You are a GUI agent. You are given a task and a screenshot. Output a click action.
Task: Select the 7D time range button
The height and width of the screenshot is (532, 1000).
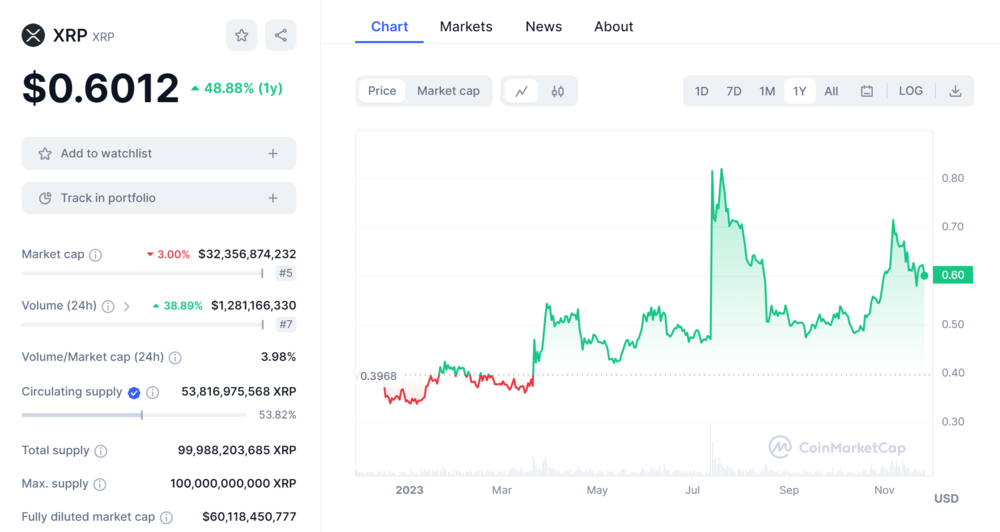tap(734, 91)
